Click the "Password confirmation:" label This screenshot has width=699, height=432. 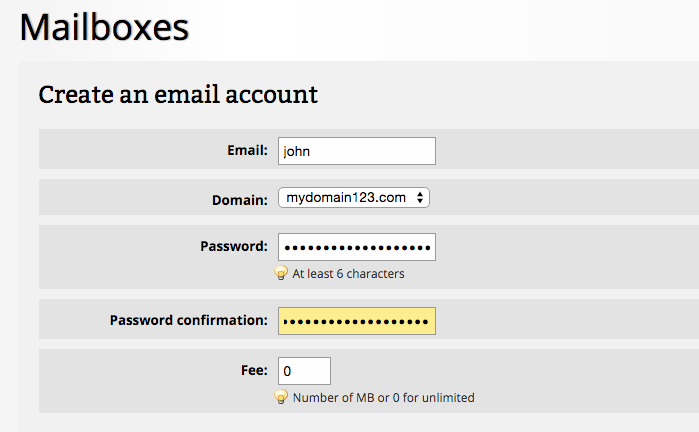[x=188, y=320]
